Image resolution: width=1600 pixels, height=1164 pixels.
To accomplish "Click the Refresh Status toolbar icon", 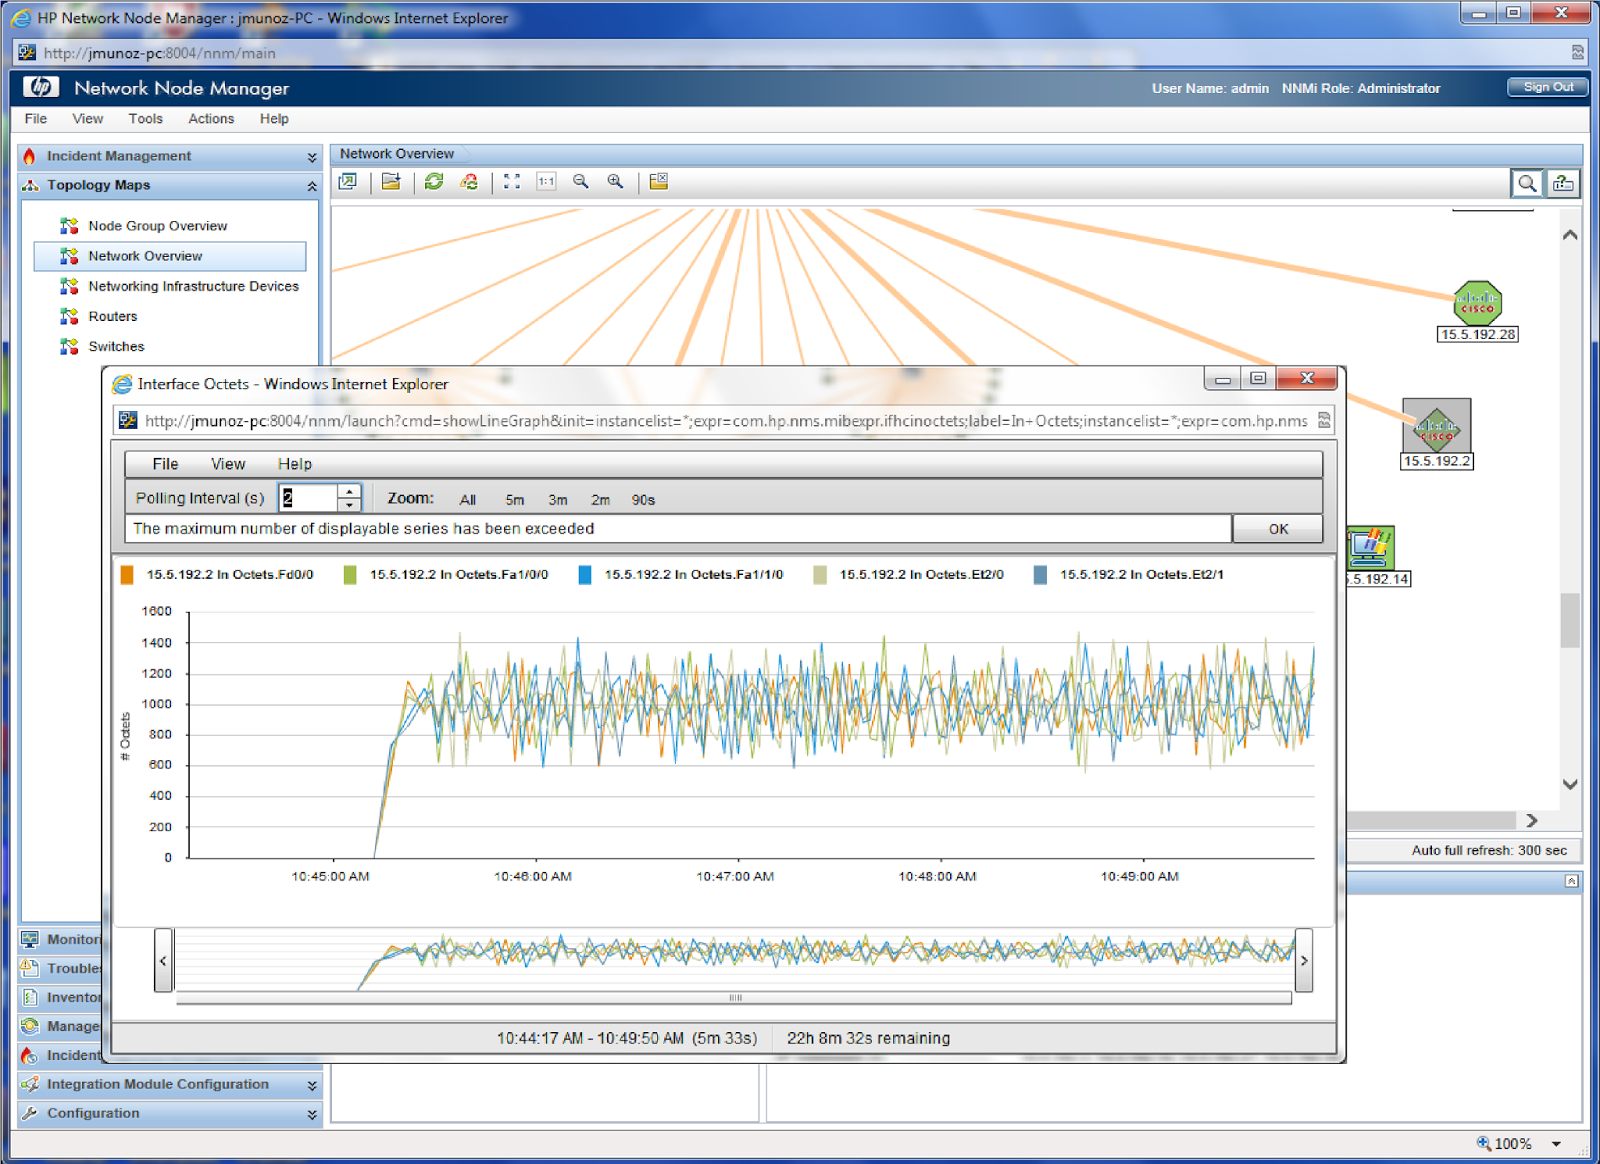I will coord(467,182).
